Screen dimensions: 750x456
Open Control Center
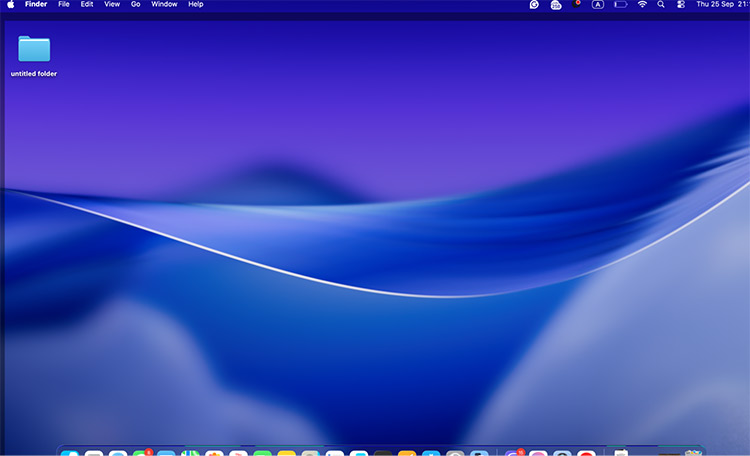click(681, 5)
